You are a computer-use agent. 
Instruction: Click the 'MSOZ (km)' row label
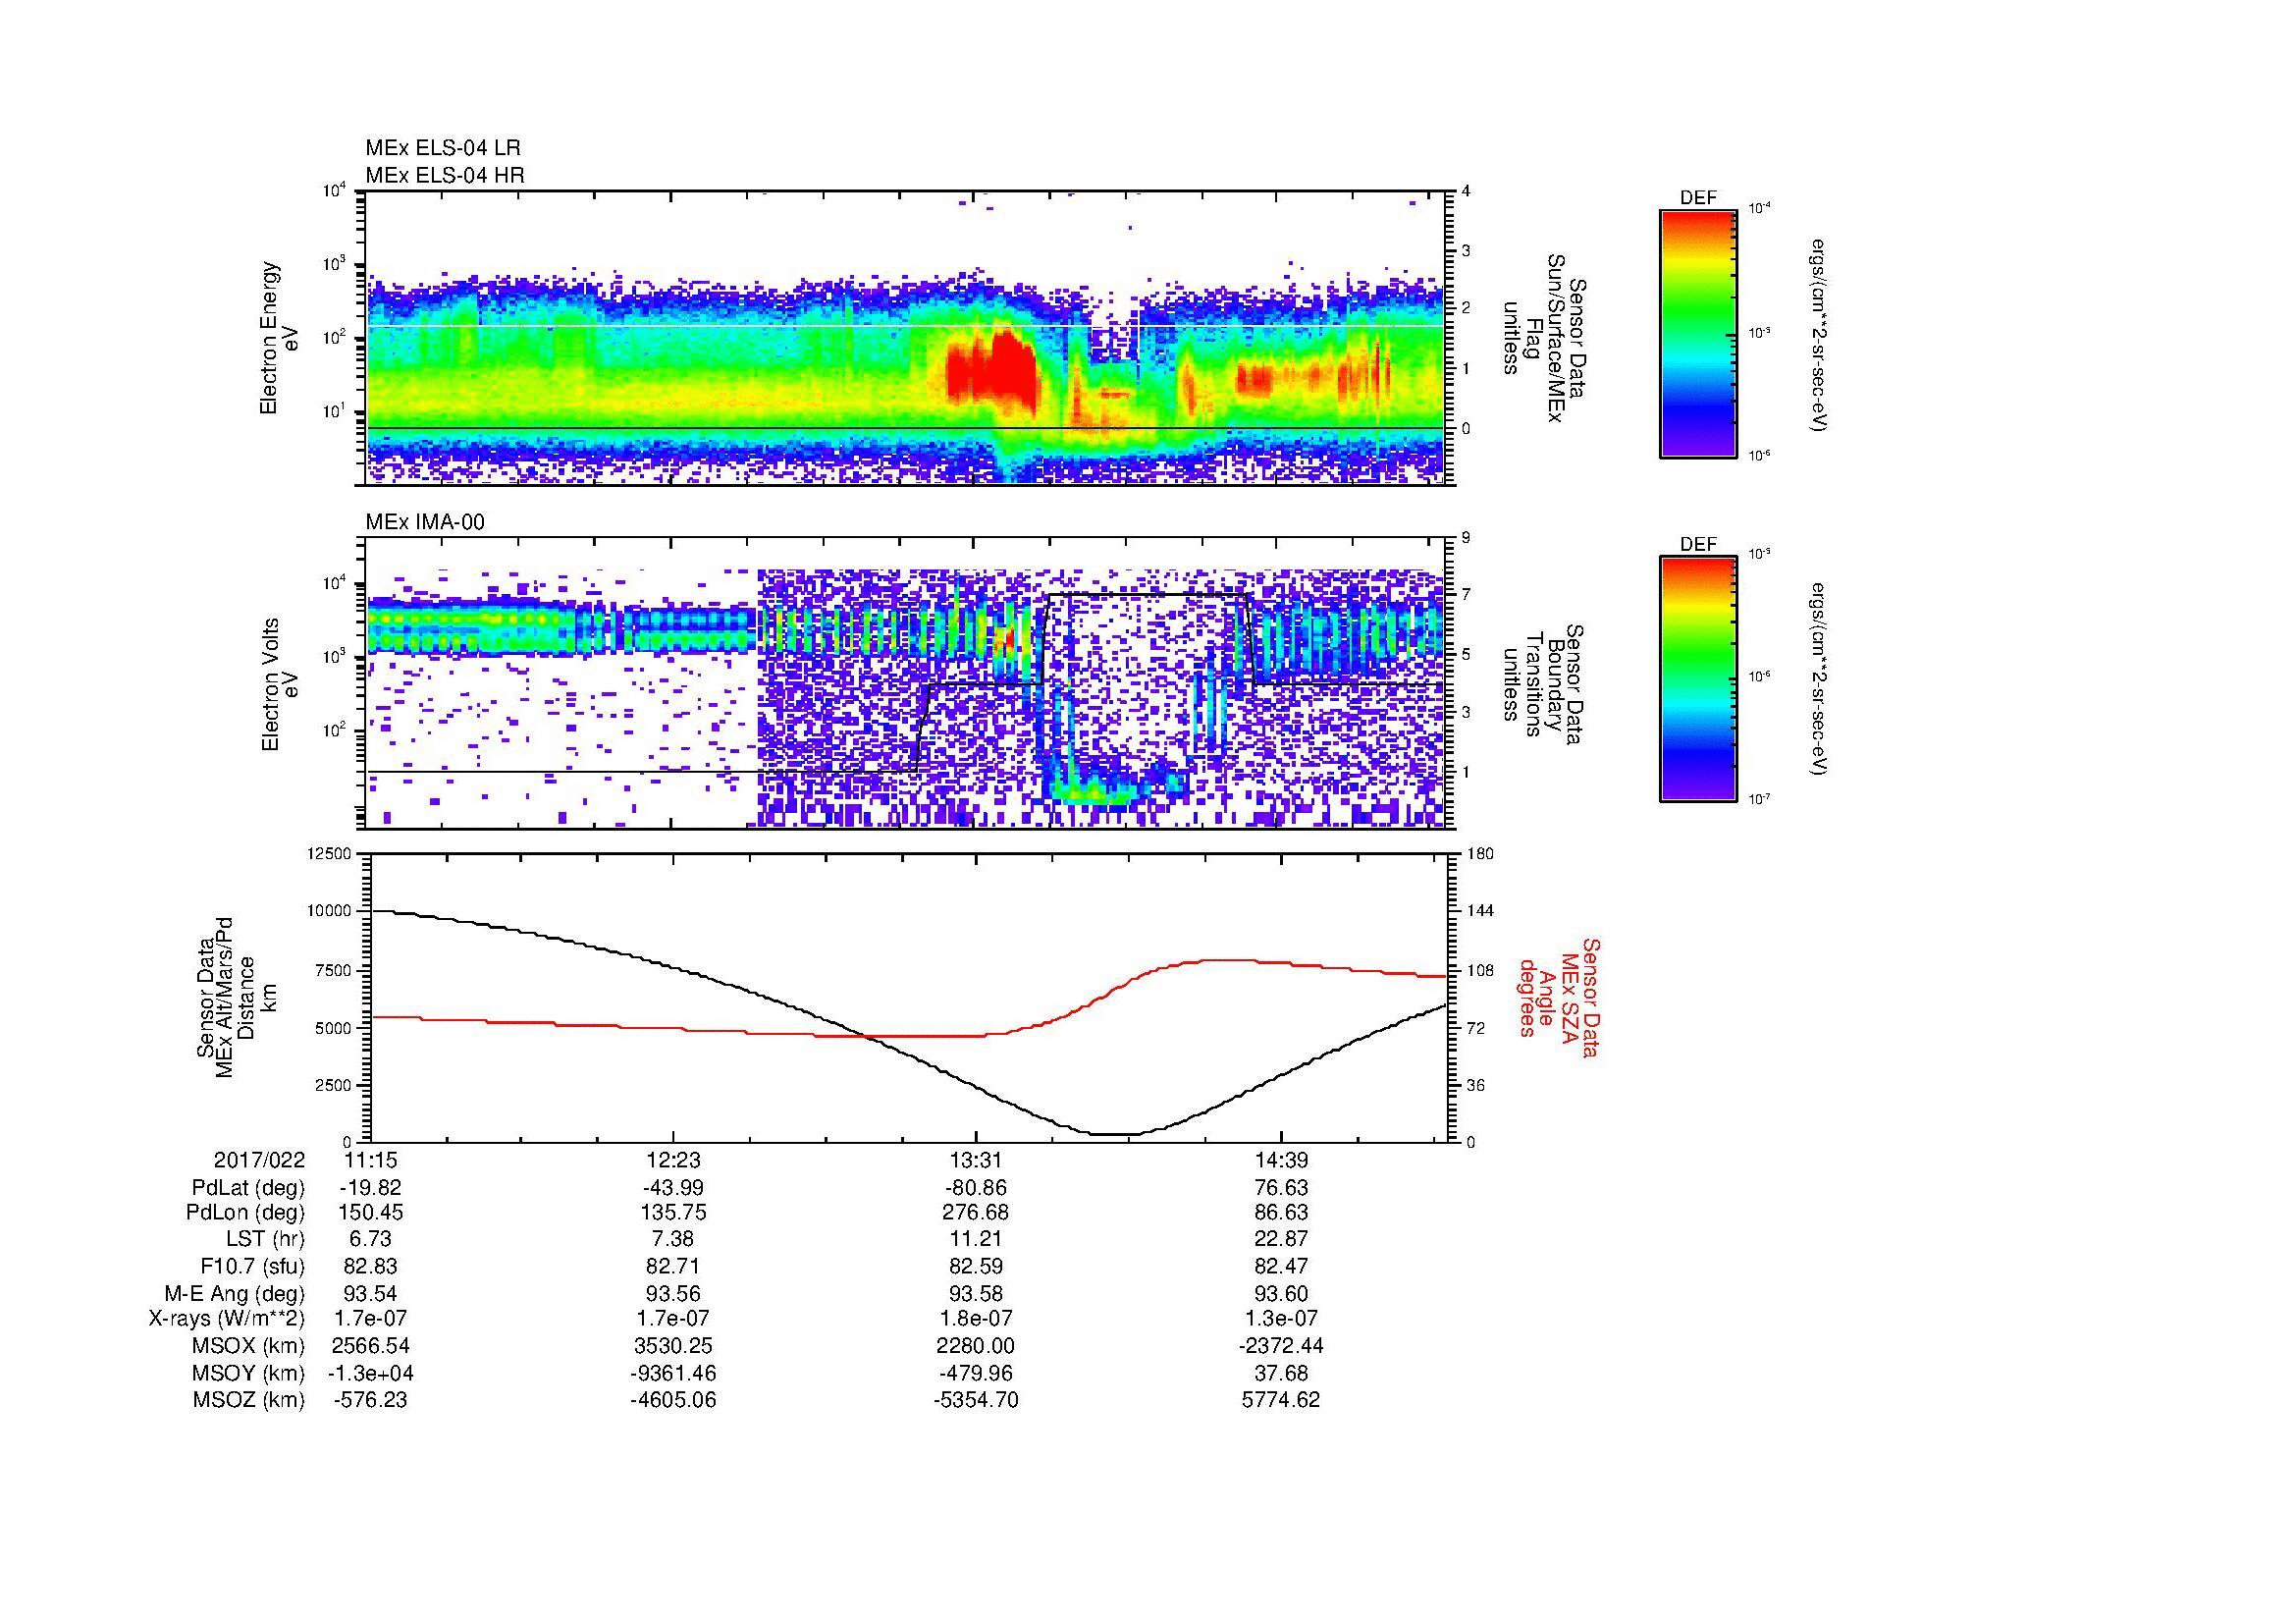pyautogui.click(x=248, y=1400)
